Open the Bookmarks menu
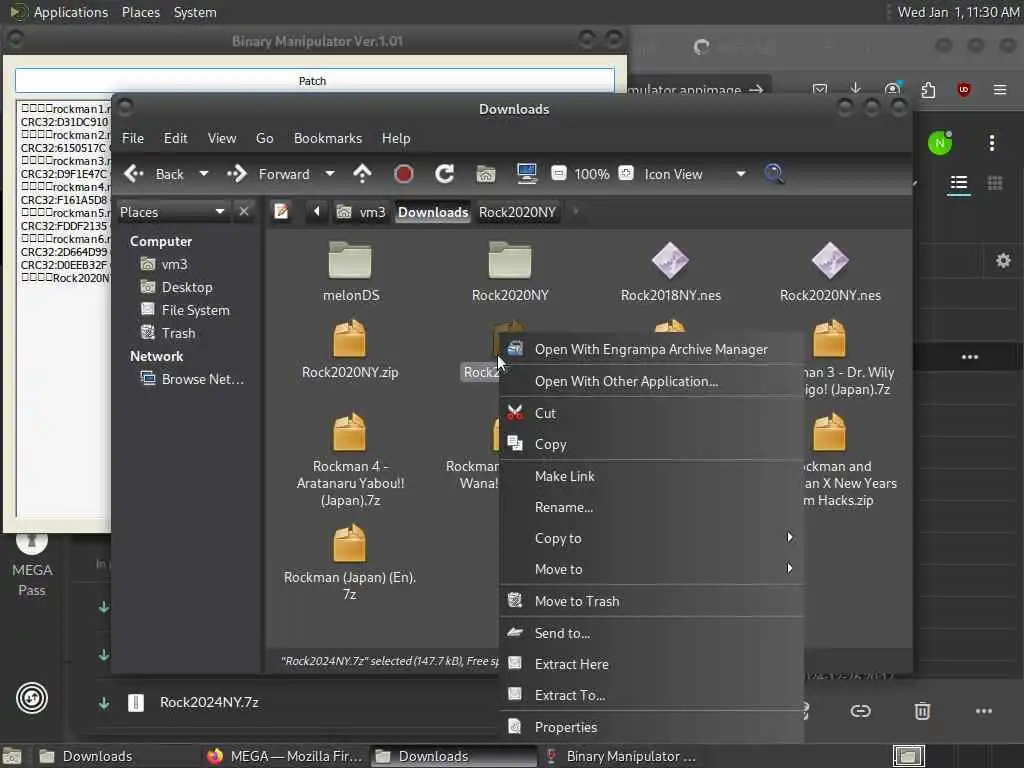 click(328, 138)
